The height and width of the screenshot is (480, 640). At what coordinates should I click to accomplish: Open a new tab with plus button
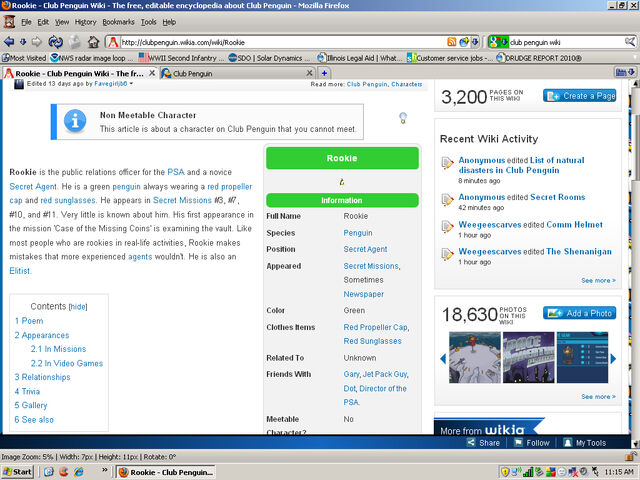(x=324, y=73)
